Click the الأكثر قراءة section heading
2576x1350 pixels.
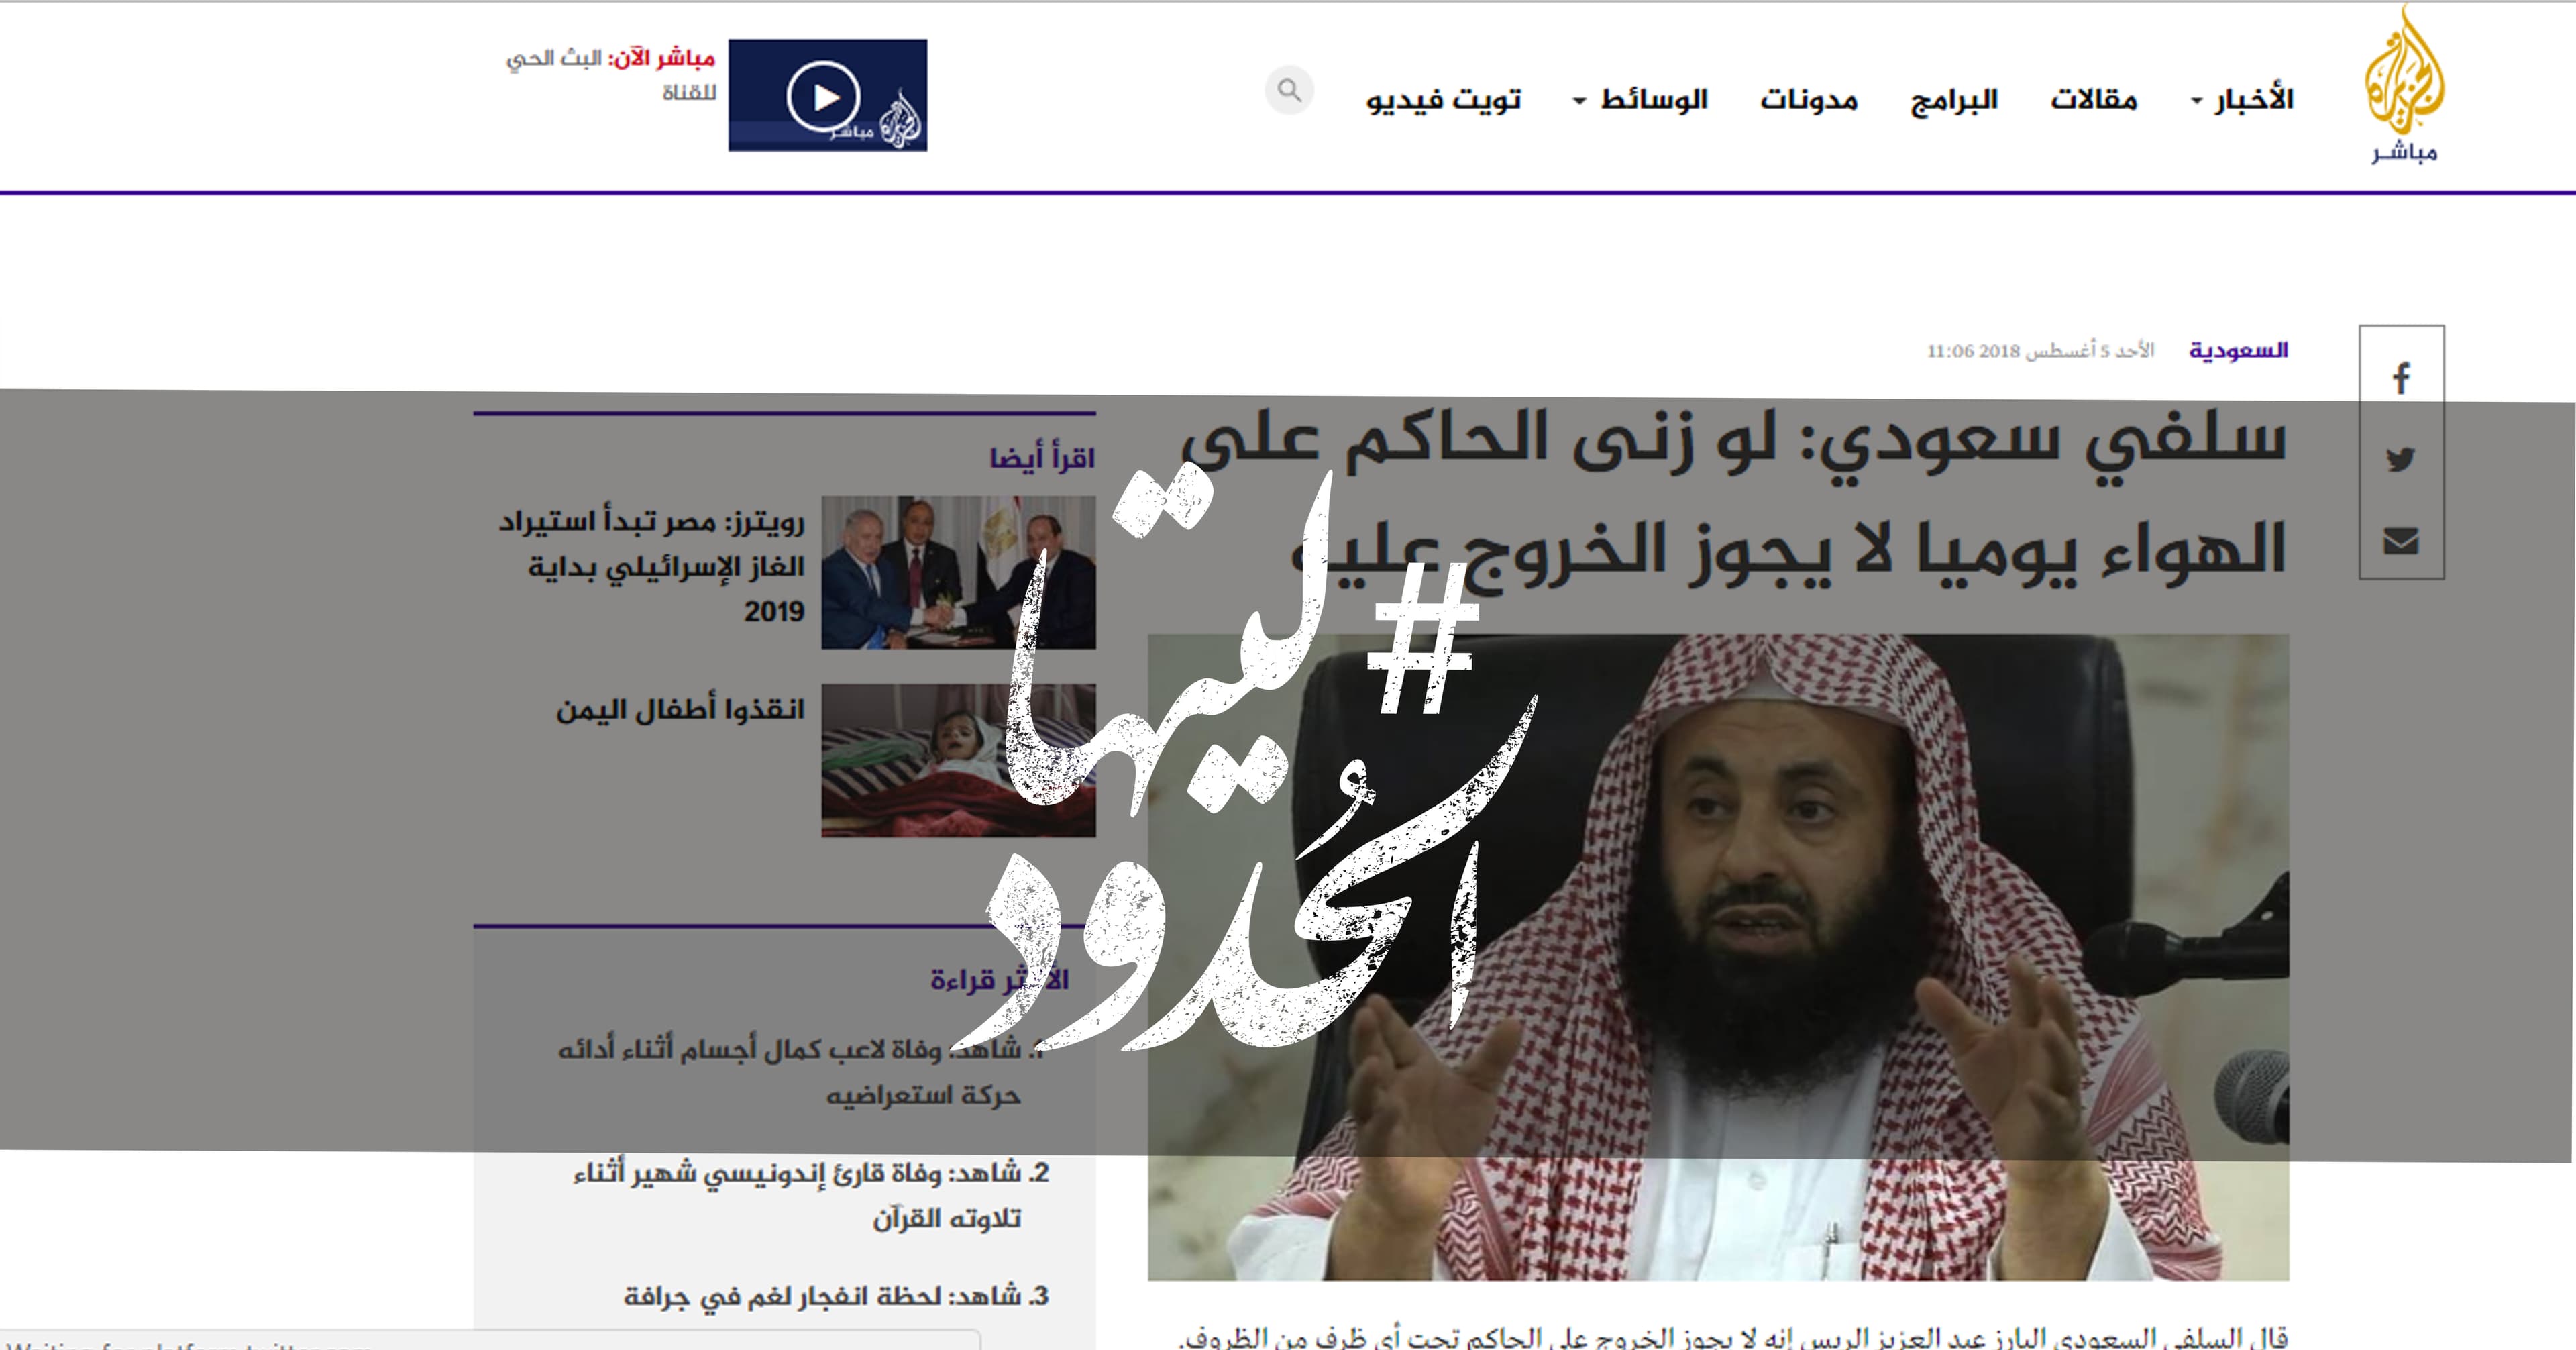tap(999, 980)
